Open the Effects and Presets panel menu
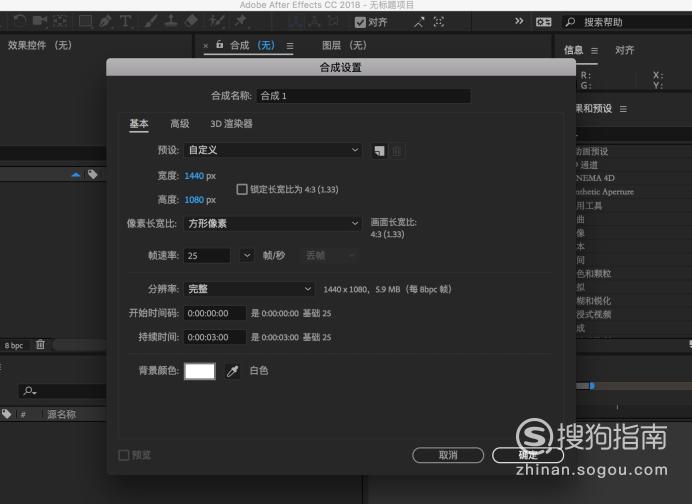The height and width of the screenshot is (504, 692). pos(623,109)
